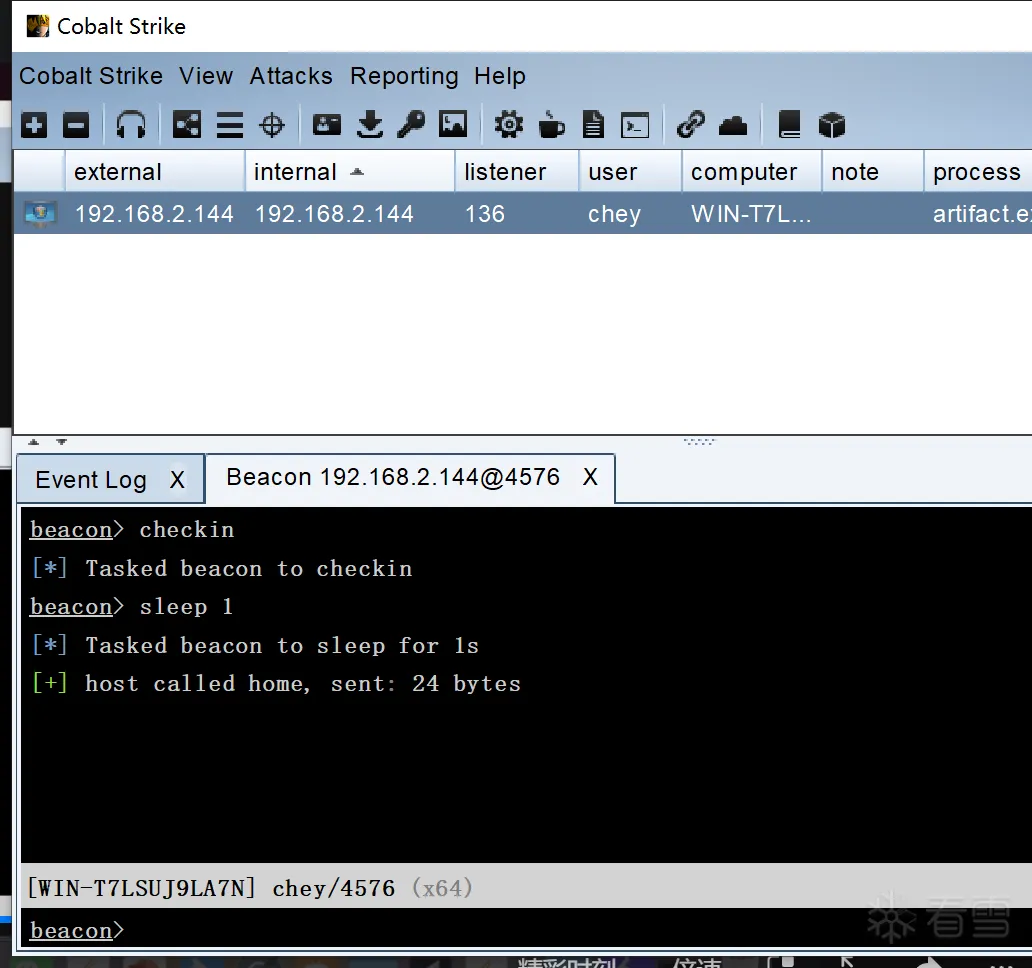Open Screenshots picture icon

[453, 124]
